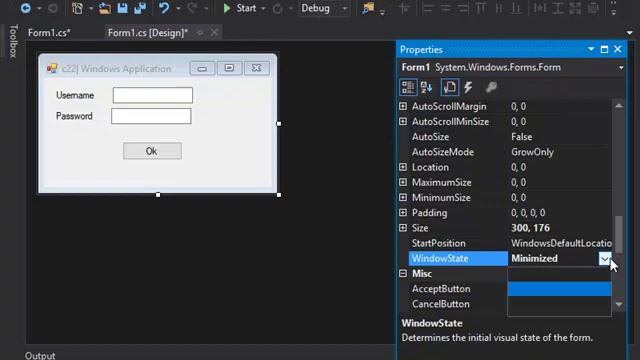This screenshot has width=640, height=360.
Task: Click the New Project toolbar icon
Action: point(77,8)
